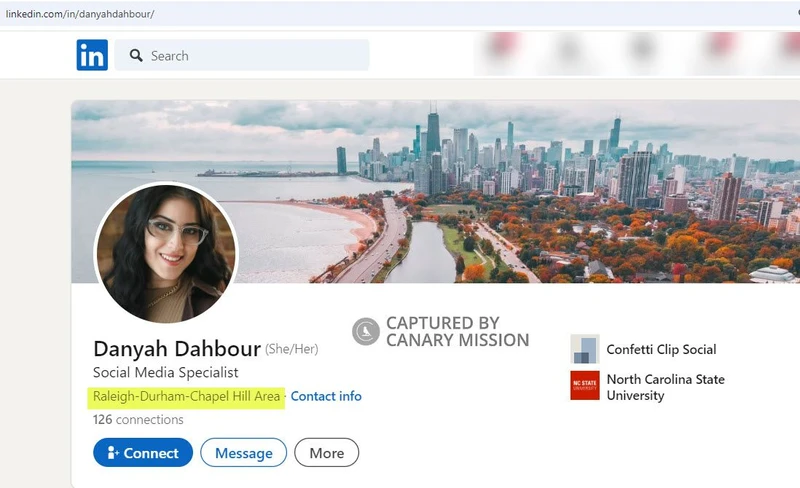Image resolution: width=800 pixels, height=488 pixels.
Task: Open the Contact info link
Action: tap(326, 396)
